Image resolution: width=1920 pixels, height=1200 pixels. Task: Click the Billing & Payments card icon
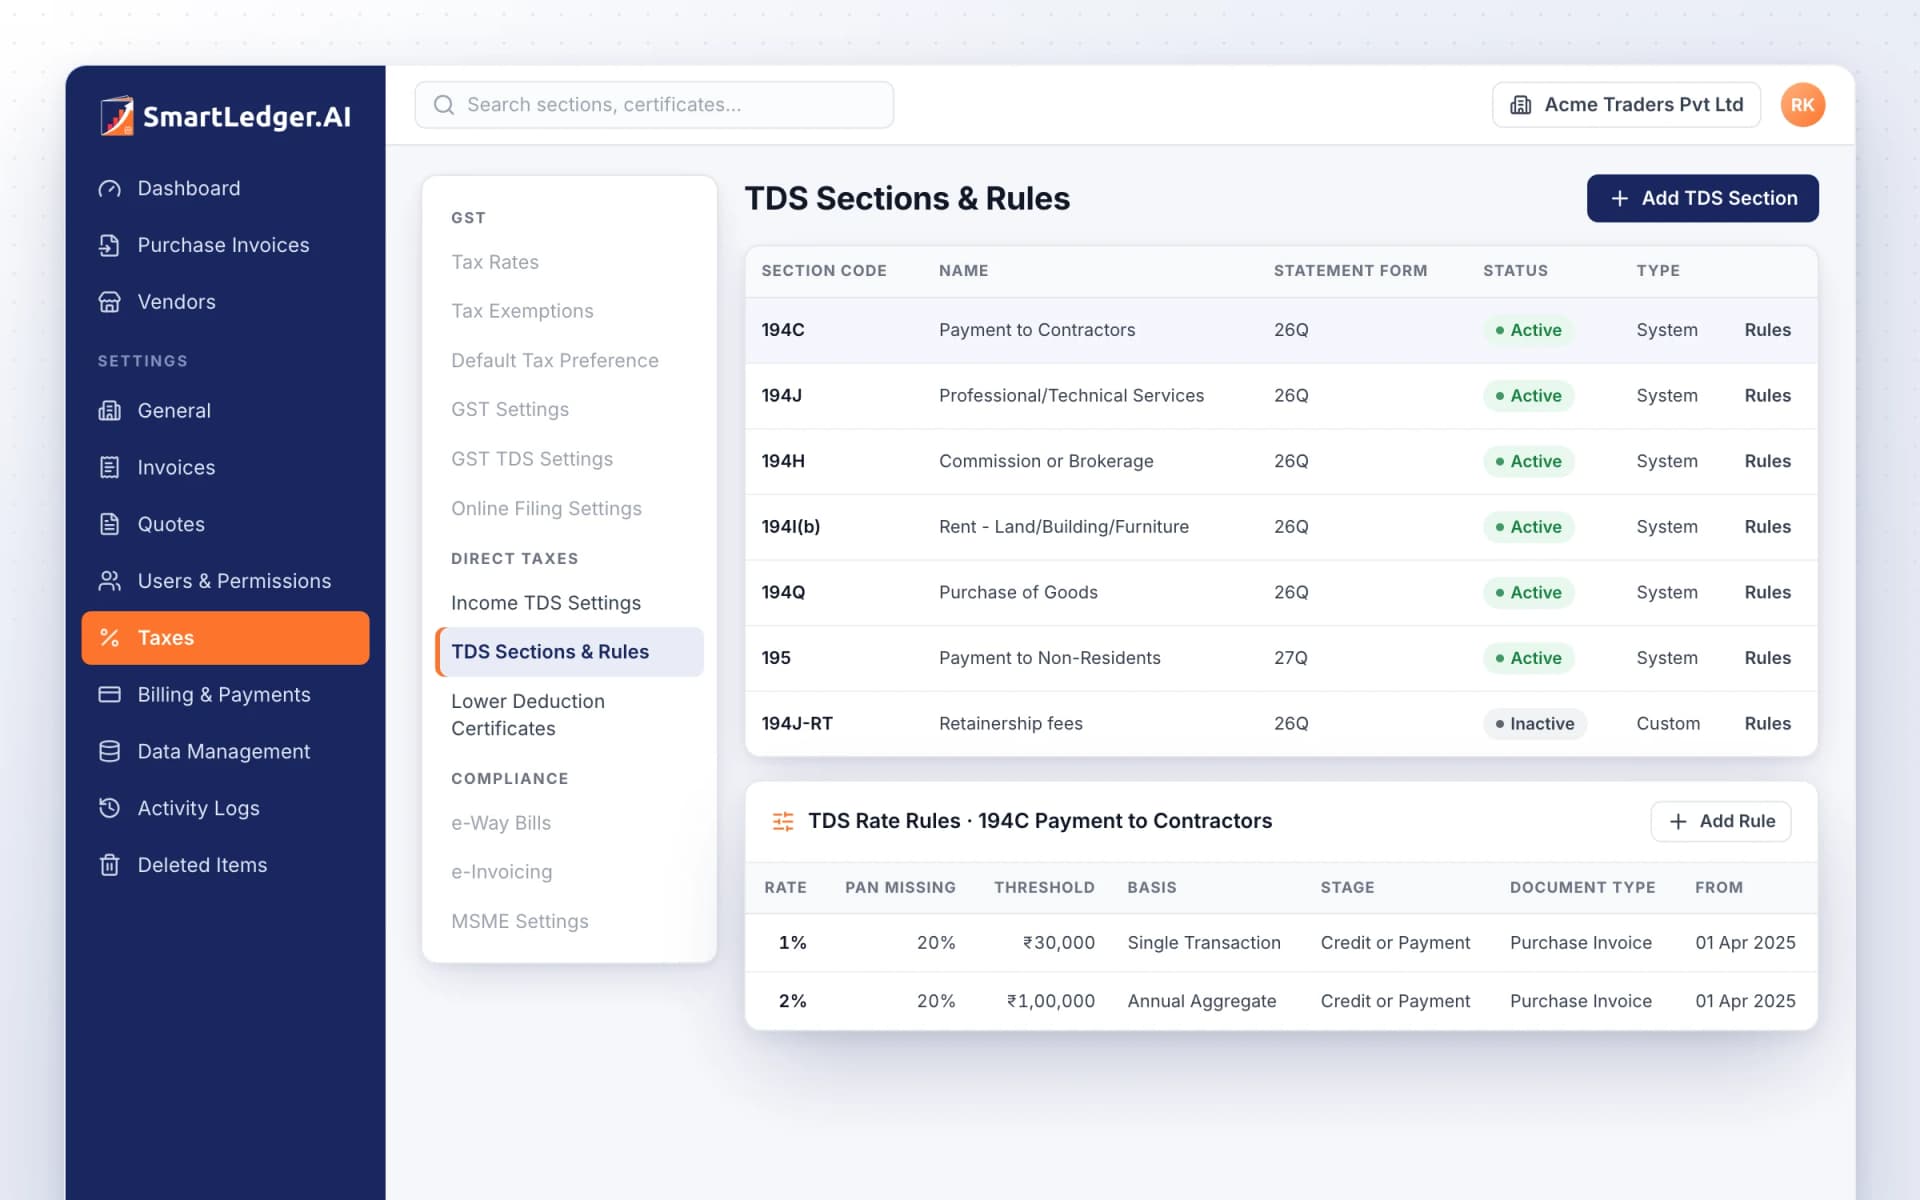(x=110, y=695)
